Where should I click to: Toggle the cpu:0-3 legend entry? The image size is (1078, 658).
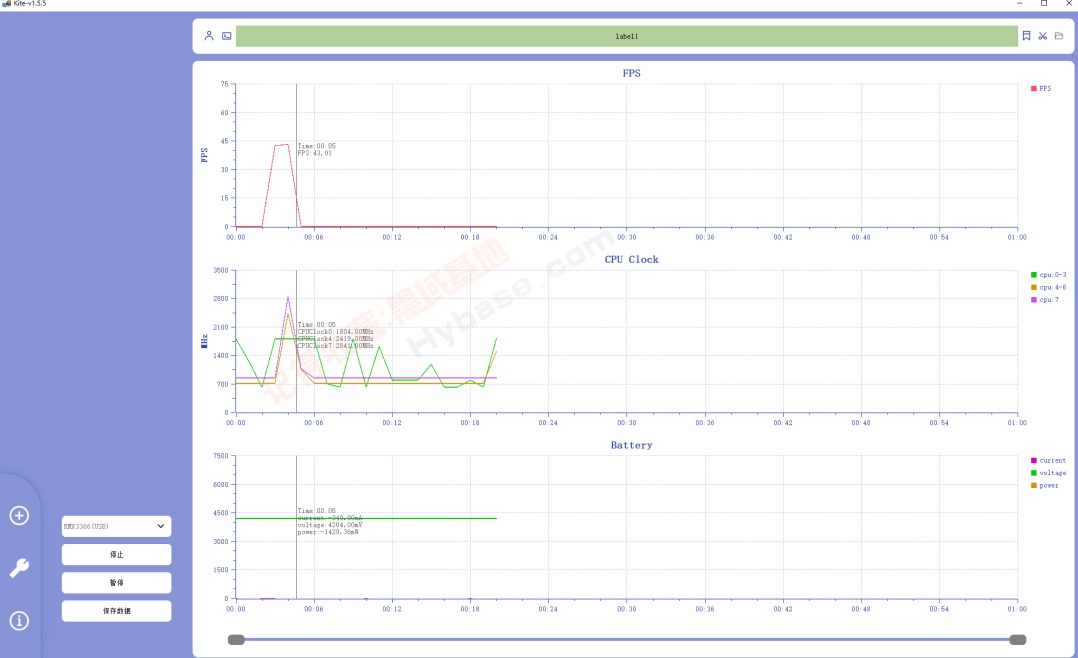click(1048, 274)
